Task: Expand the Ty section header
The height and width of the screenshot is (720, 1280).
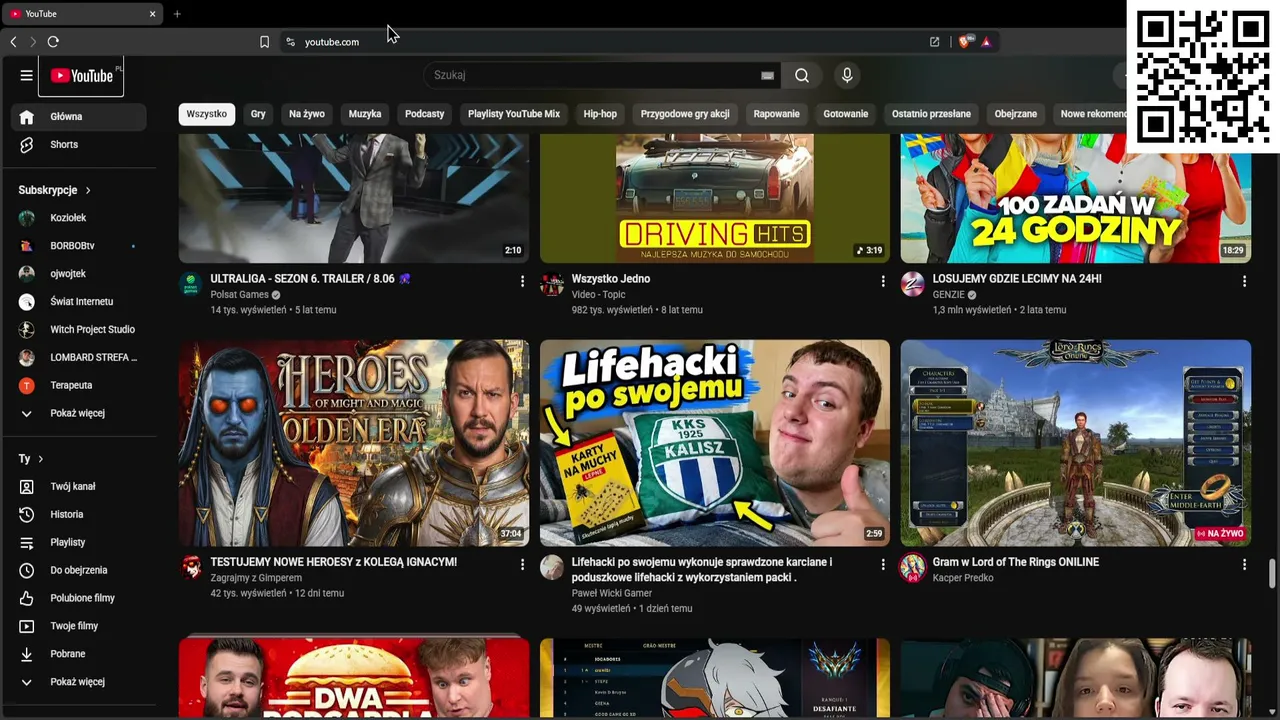Action: click(31, 459)
